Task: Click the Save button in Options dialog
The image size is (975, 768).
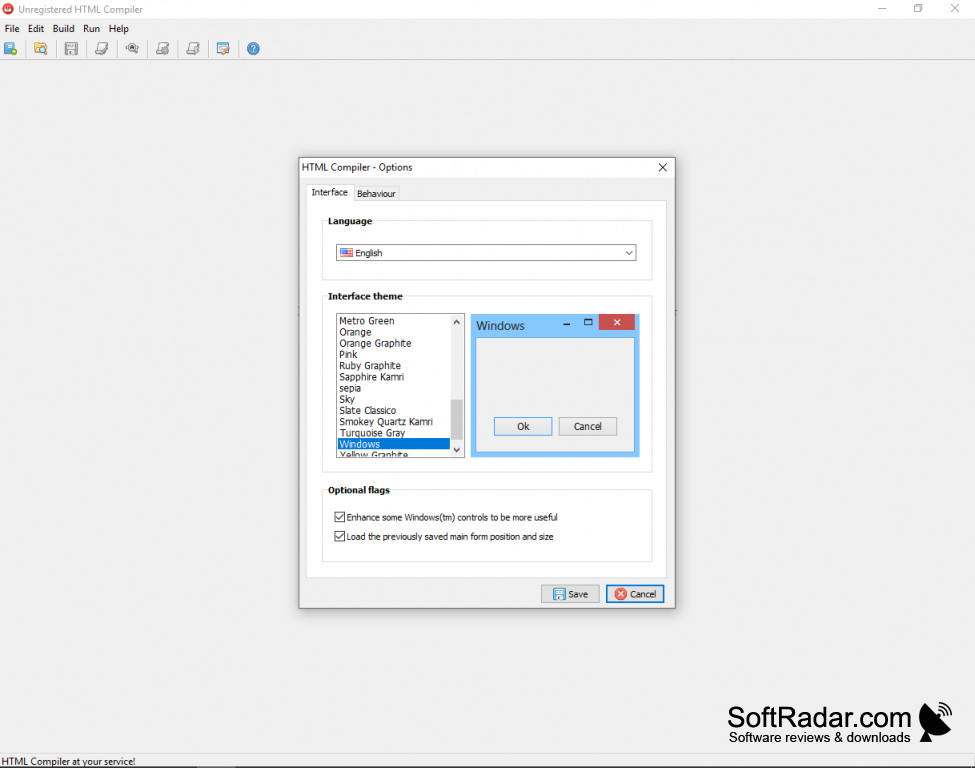Action: pos(570,594)
